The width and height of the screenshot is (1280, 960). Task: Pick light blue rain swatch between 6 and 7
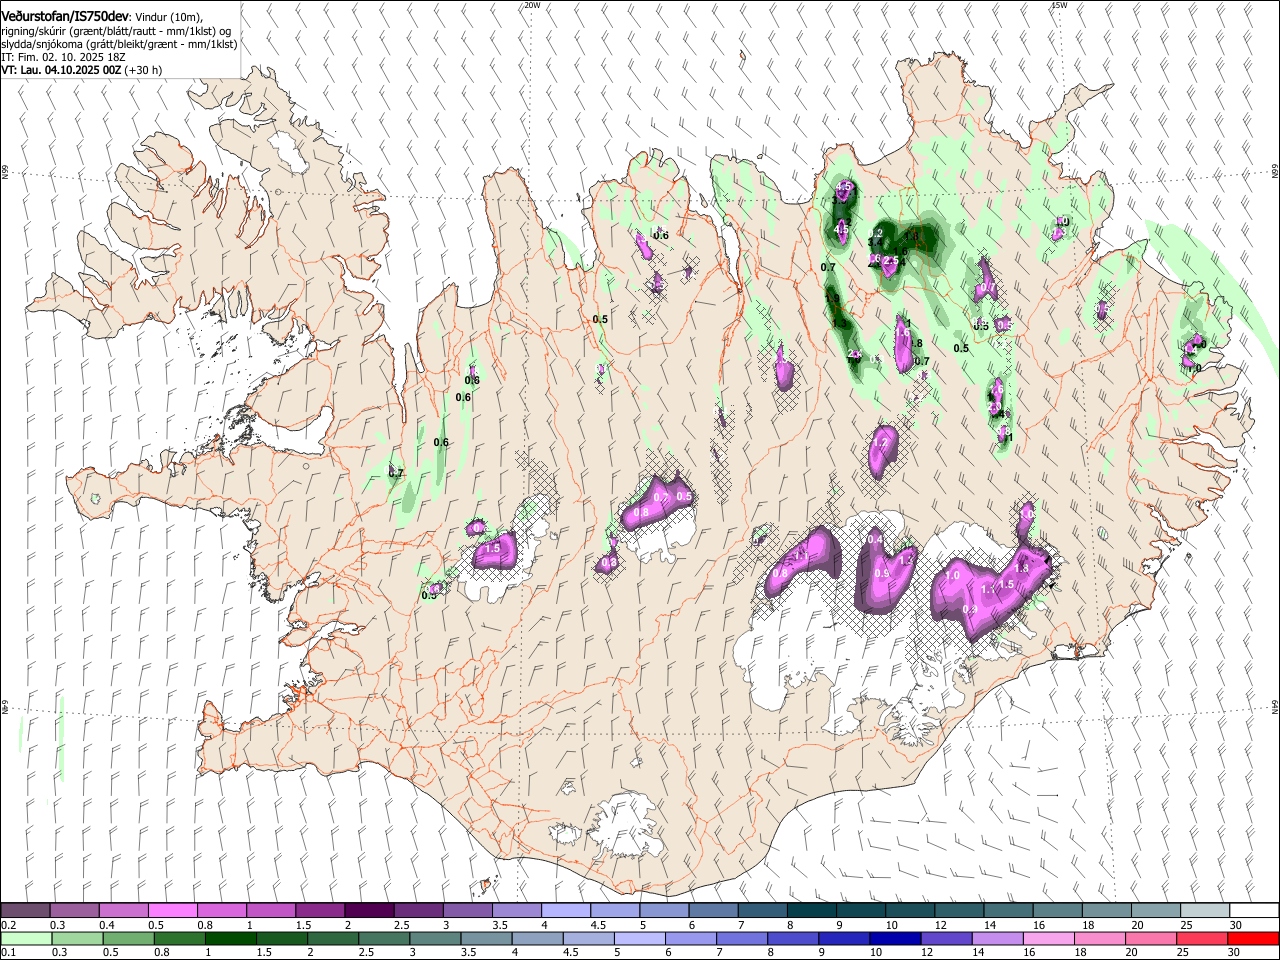pos(692,939)
